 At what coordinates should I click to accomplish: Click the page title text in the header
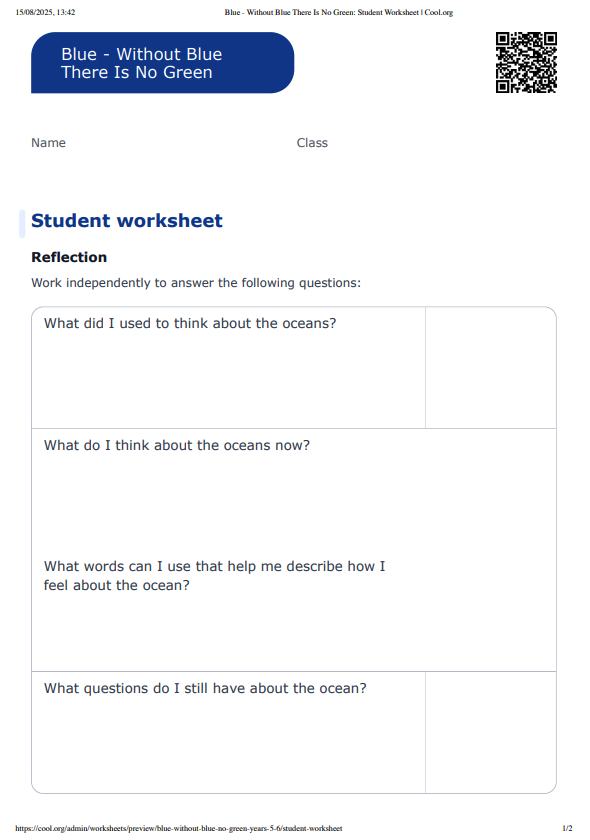coord(339,12)
